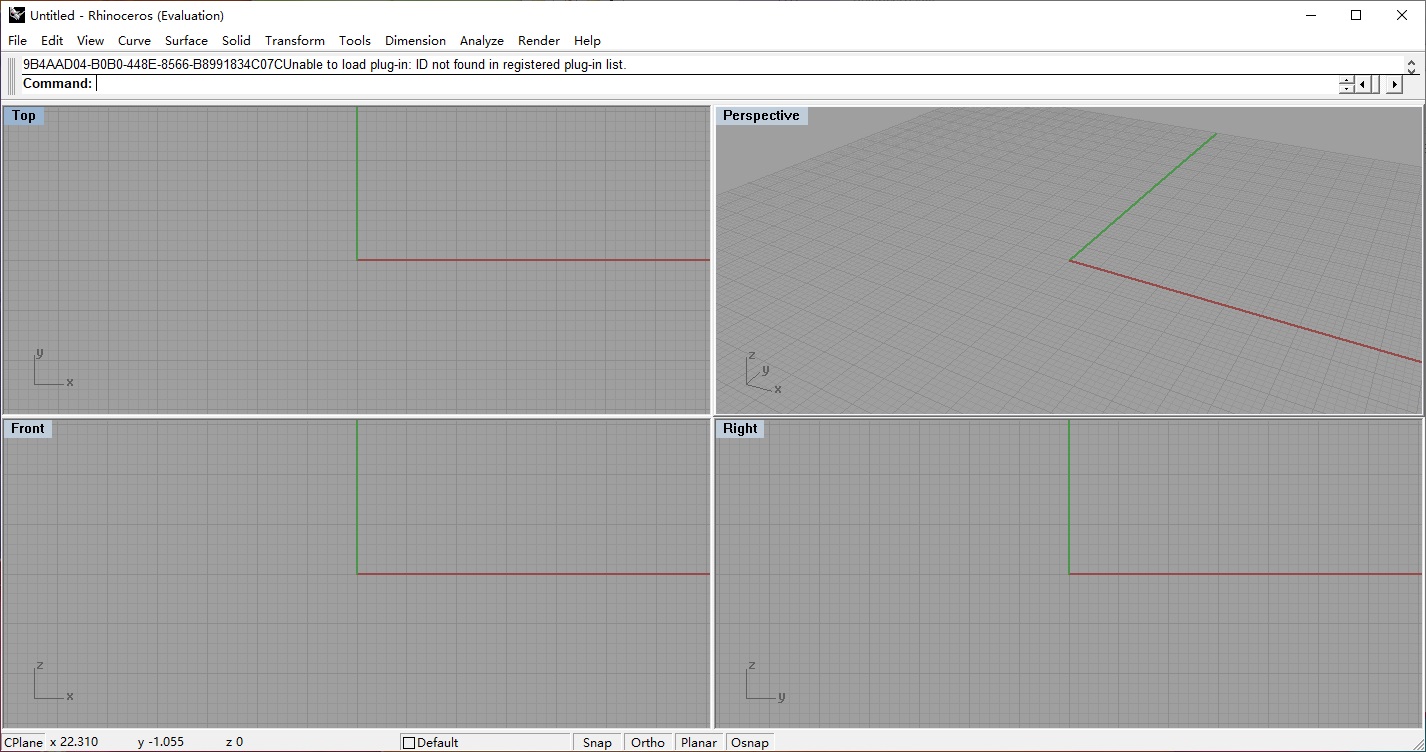Open the Render menu
The image size is (1426, 752).
tap(539, 41)
